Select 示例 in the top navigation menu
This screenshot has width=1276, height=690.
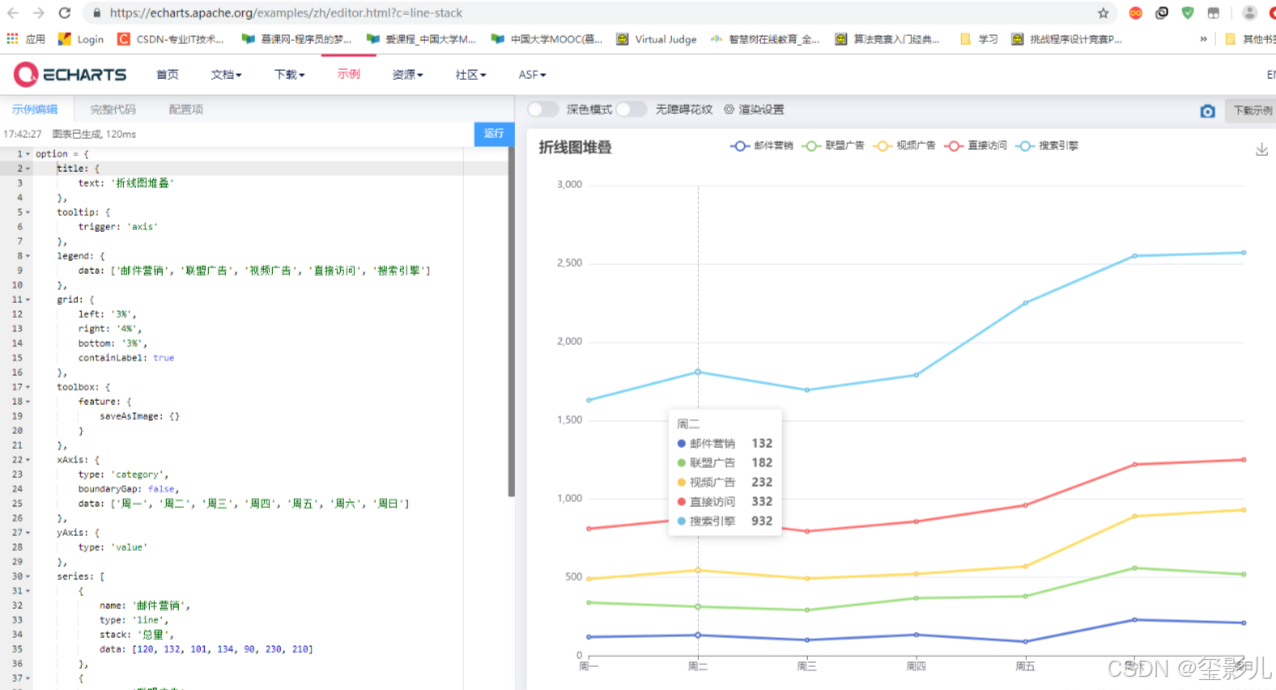[348, 74]
